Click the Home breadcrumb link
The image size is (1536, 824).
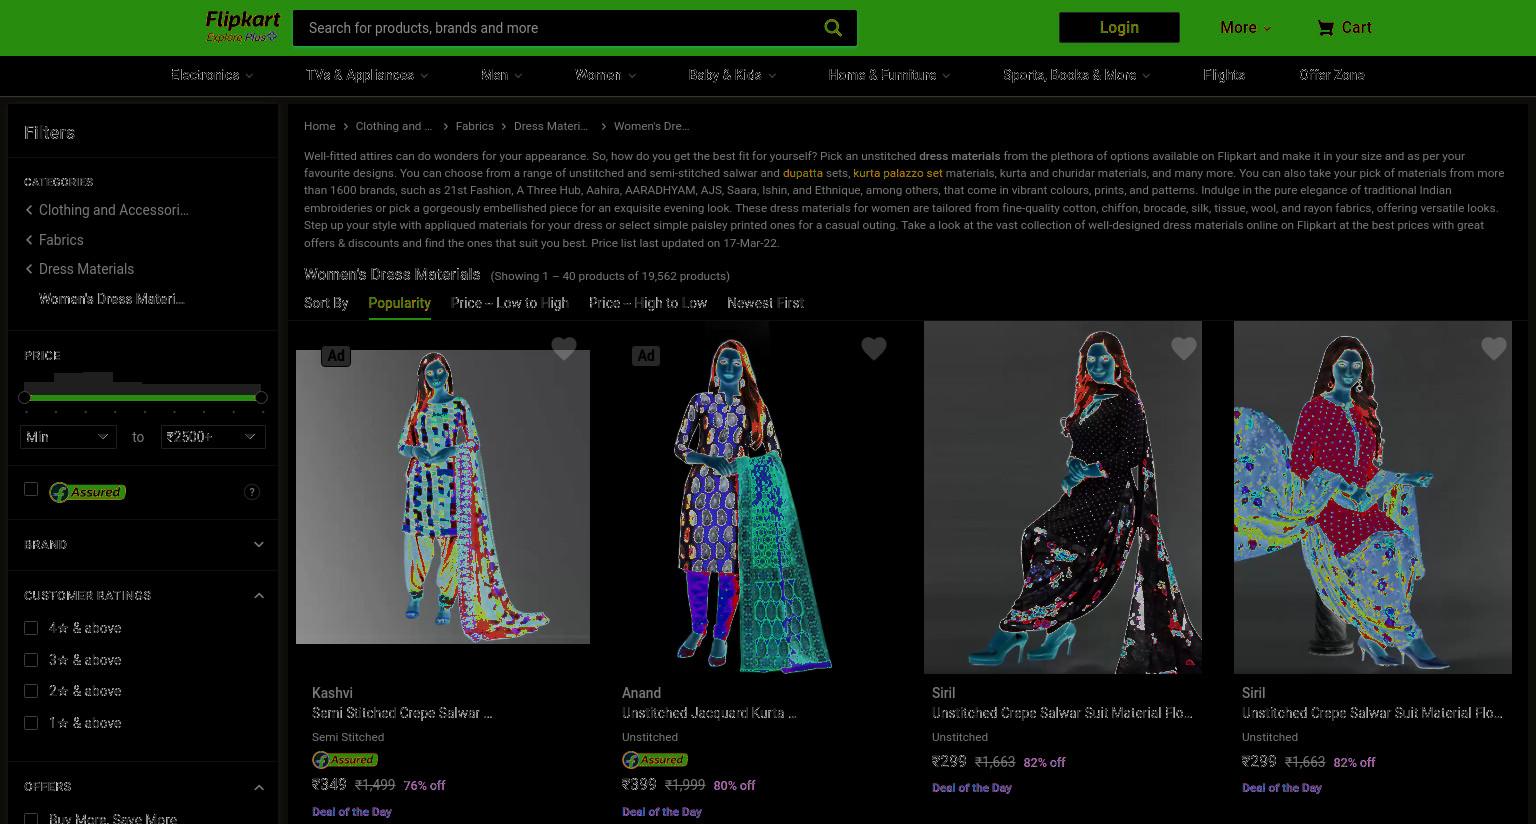pos(319,126)
